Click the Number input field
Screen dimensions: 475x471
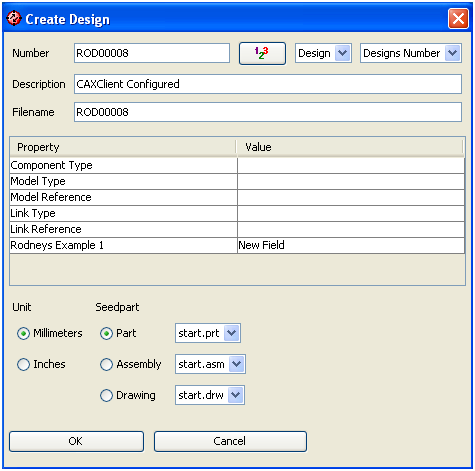(x=152, y=53)
